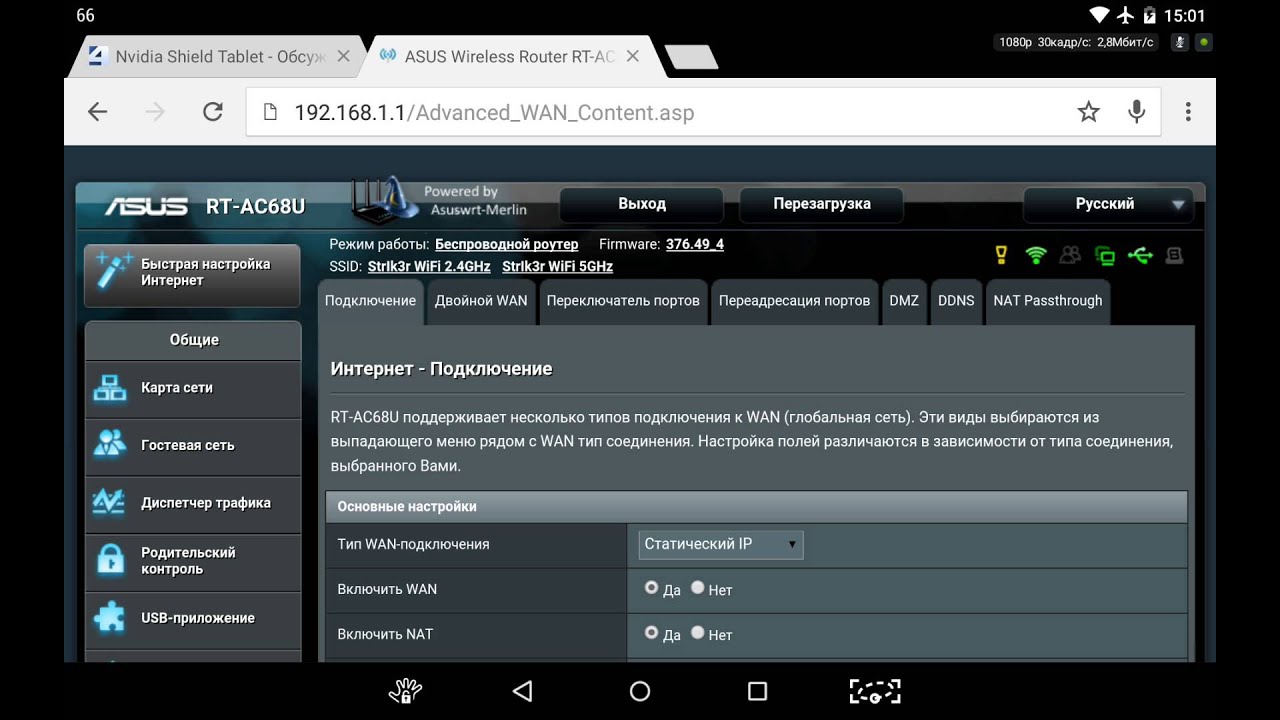The width and height of the screenshot is (1280, 720).
Task: Click the browser forward arrow
Action: 155,112
